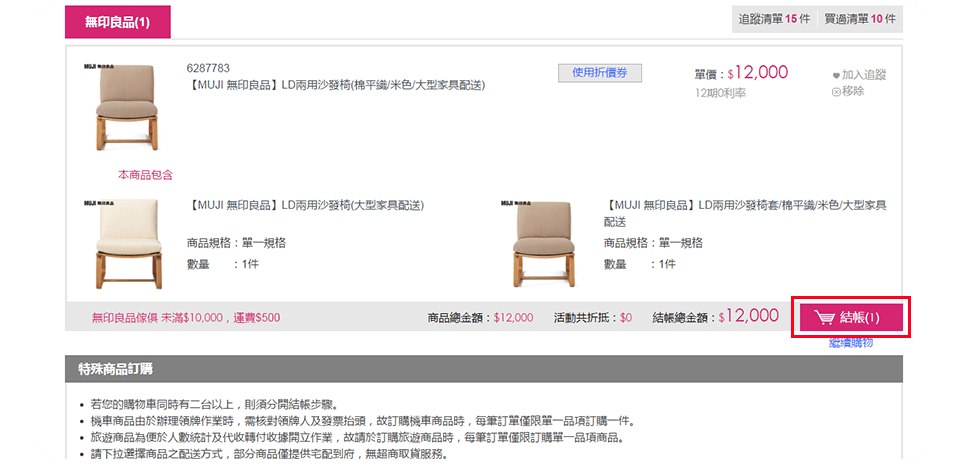The image size is (960, 473).
Task: Click the 無印良品傢俱 shipping fee notice
Action: 186,318
